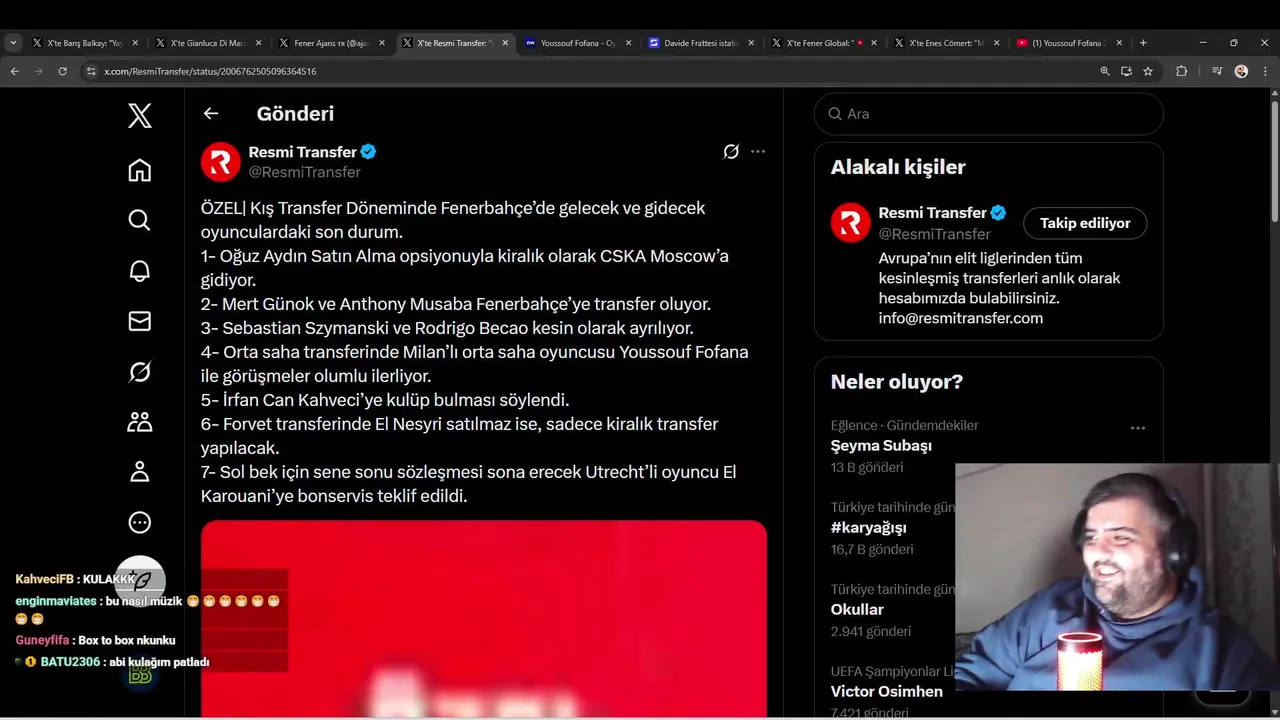1280x720 pixels.
Task: Open Chrome three-dot menu
Action: [1265, 71]
